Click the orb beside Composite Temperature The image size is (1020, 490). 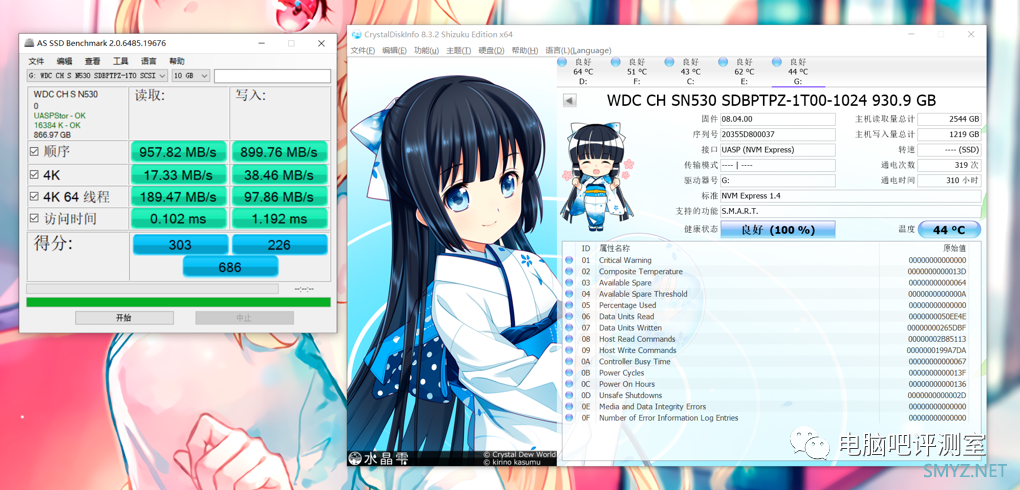[x=569, y=271]
